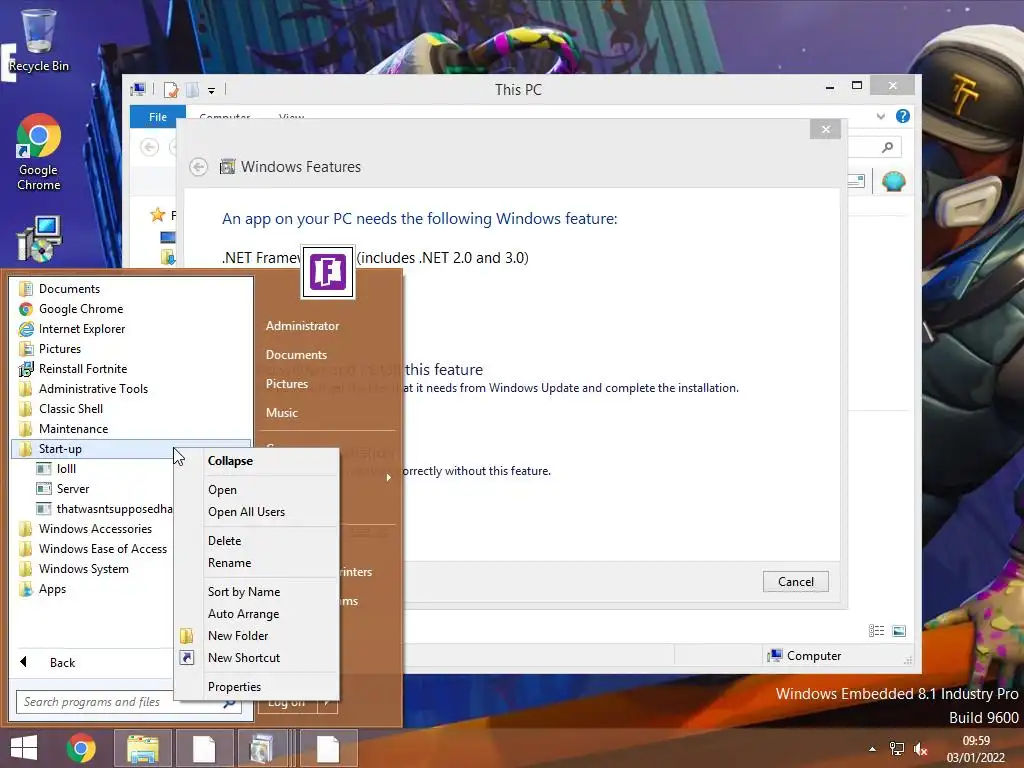Expand Maintenance folder
The height and width of the screenshot is (768, 1024).
pyautogui.click(x=132, y=428)
